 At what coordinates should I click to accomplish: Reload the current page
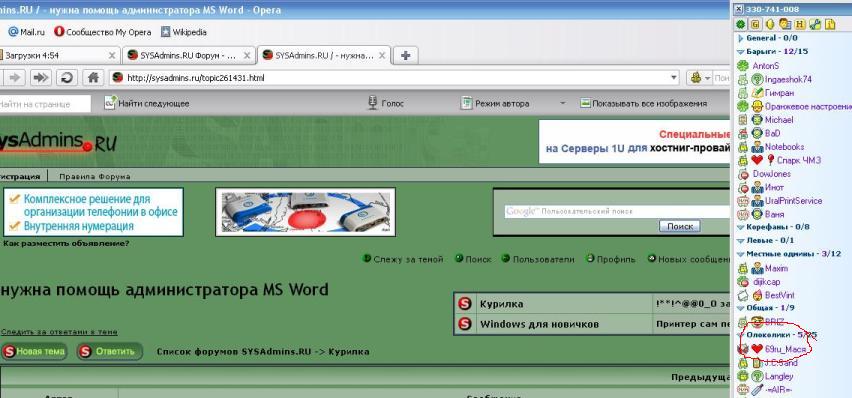point(67,78)
